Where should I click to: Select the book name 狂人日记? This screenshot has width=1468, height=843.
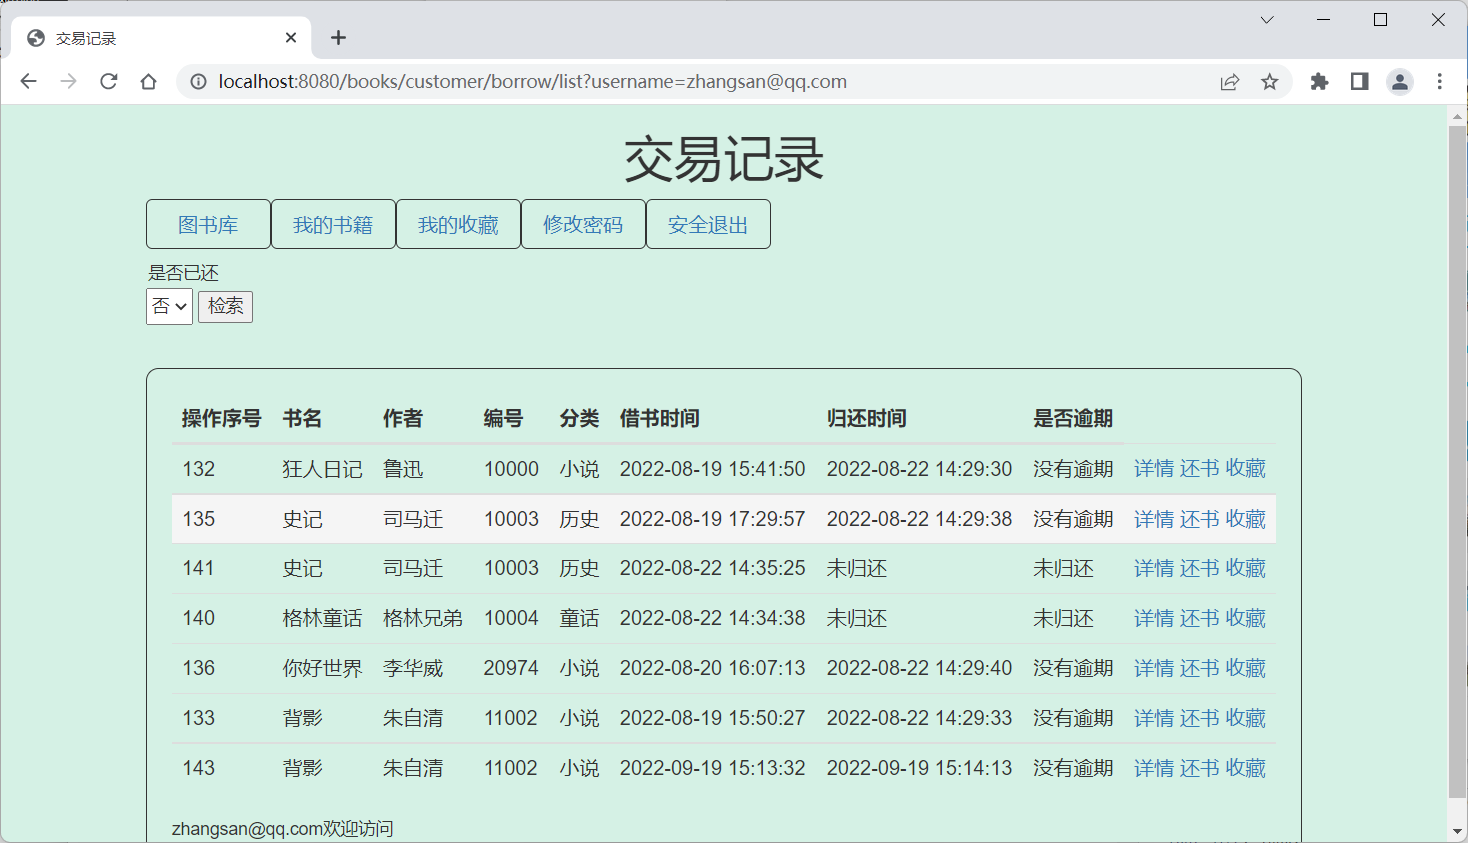point(323,468)
